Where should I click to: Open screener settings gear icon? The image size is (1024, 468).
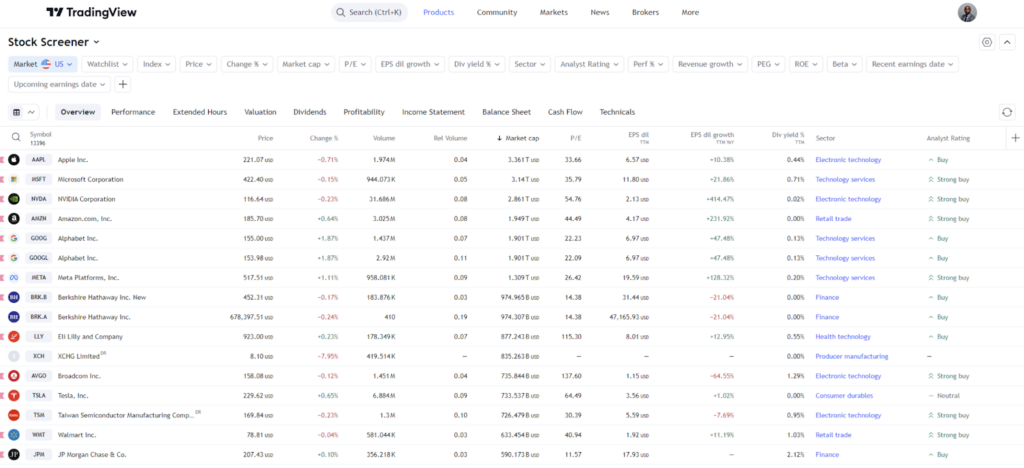pyautogui.click(x=987, y=42)
